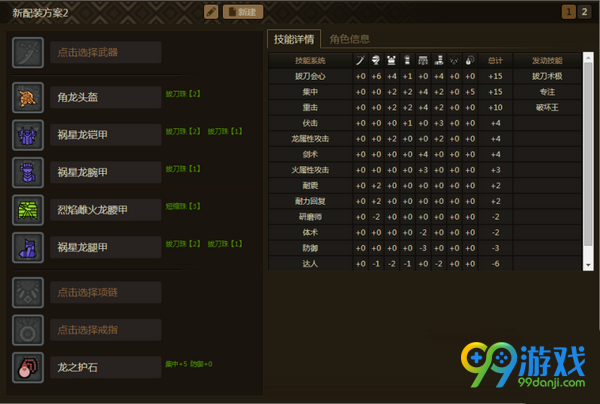Click the weapon column header icon

coord(360,60)
